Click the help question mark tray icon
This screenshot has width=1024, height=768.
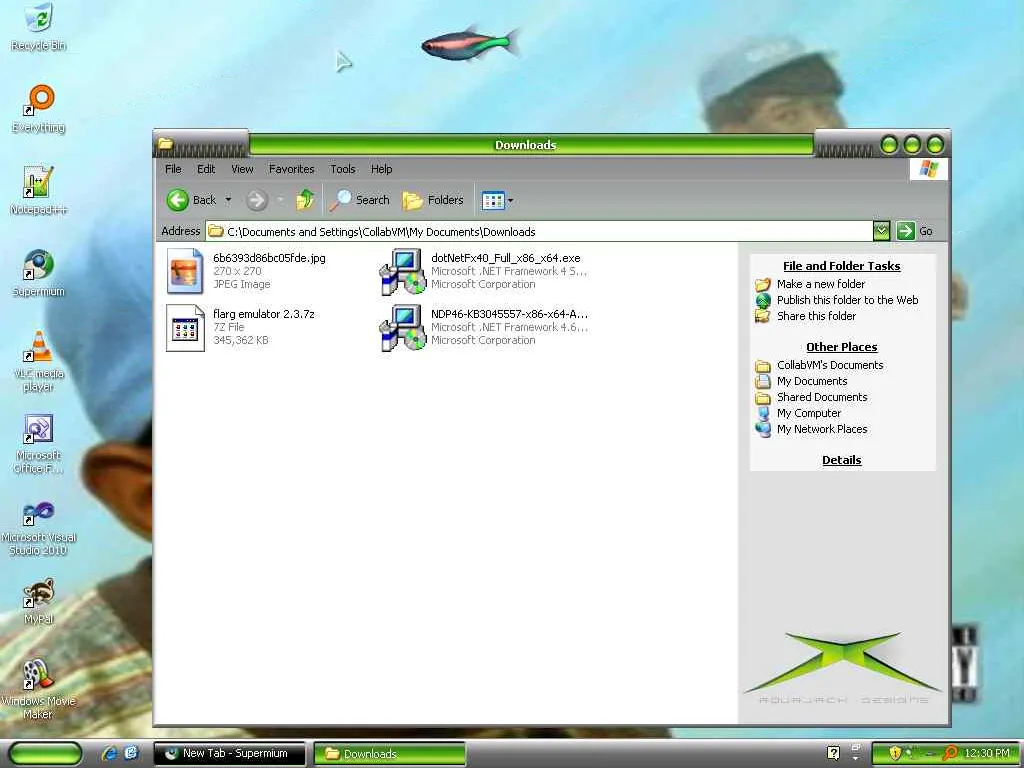pyautogui.click(x=833, y=753)
